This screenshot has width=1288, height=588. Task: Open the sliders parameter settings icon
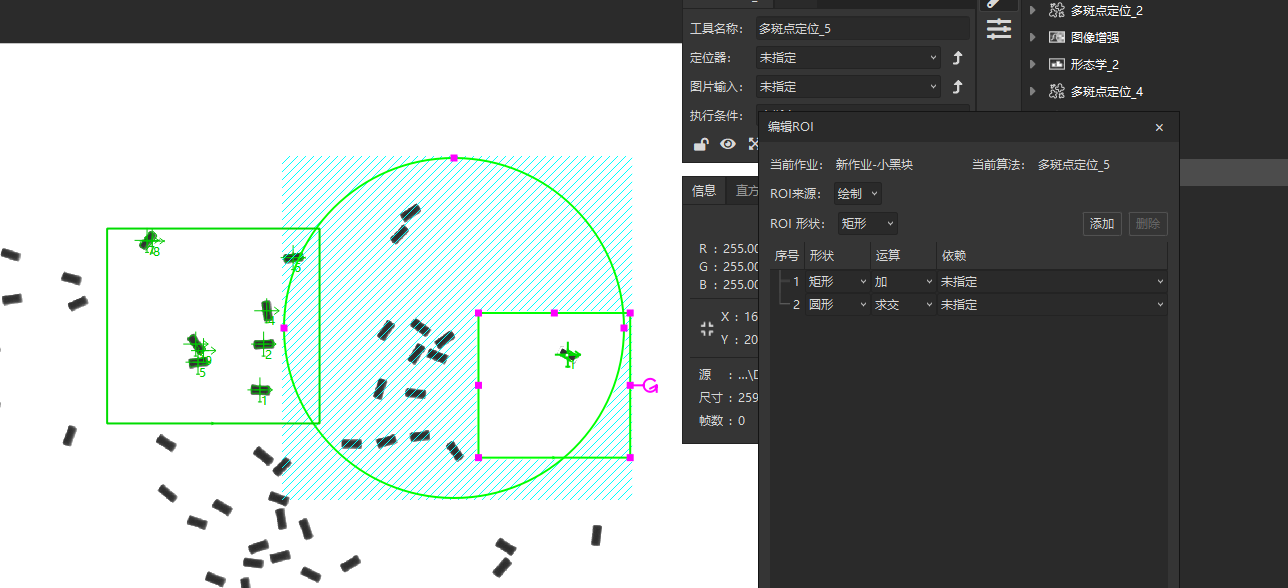click(x=999, y=30)
